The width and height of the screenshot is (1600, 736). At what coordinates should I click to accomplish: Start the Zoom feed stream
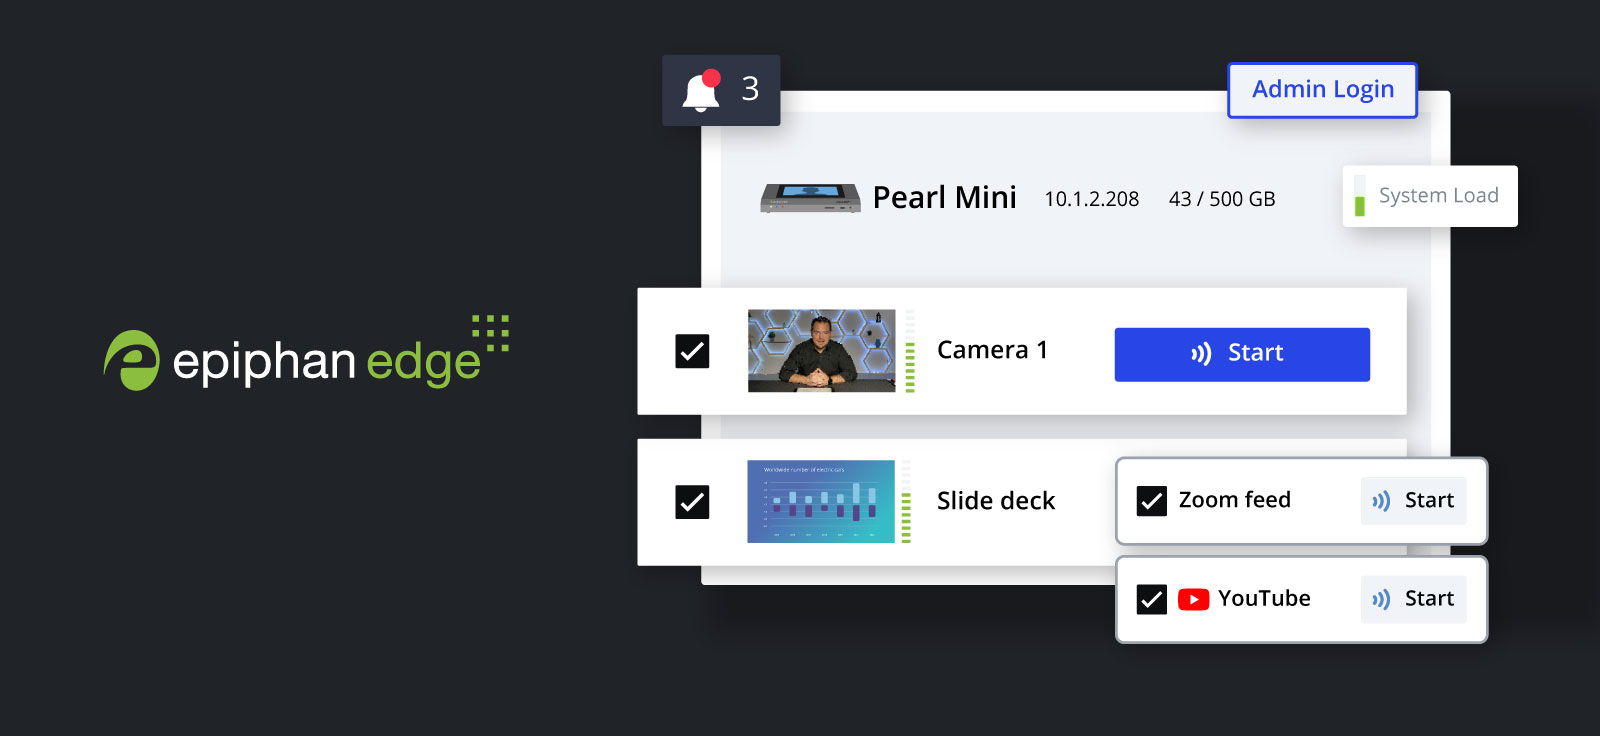[1413, 501]
